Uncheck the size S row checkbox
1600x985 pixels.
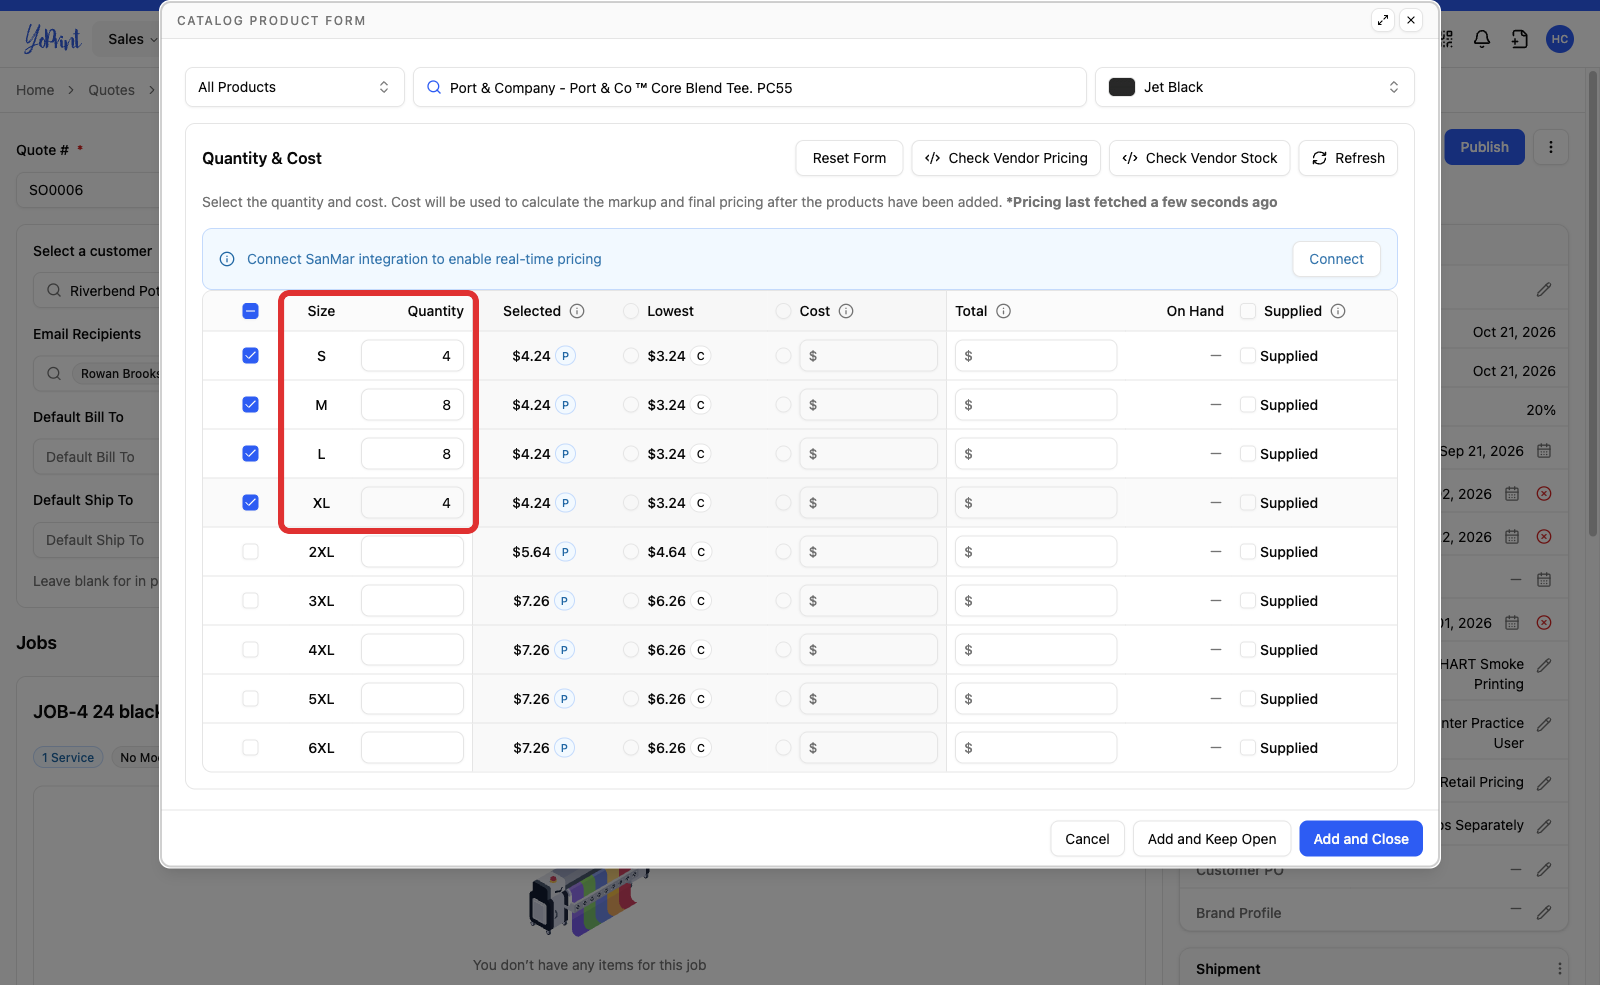[250, 356]
